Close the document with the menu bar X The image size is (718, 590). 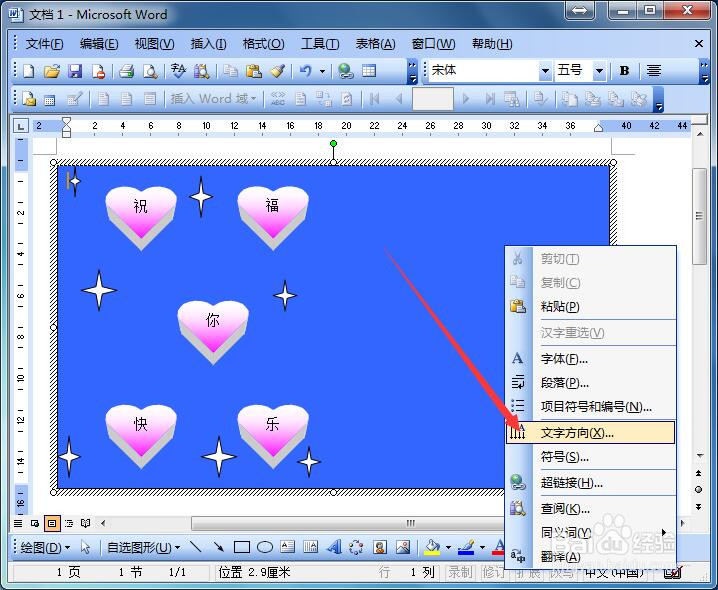tap(699, 44)
